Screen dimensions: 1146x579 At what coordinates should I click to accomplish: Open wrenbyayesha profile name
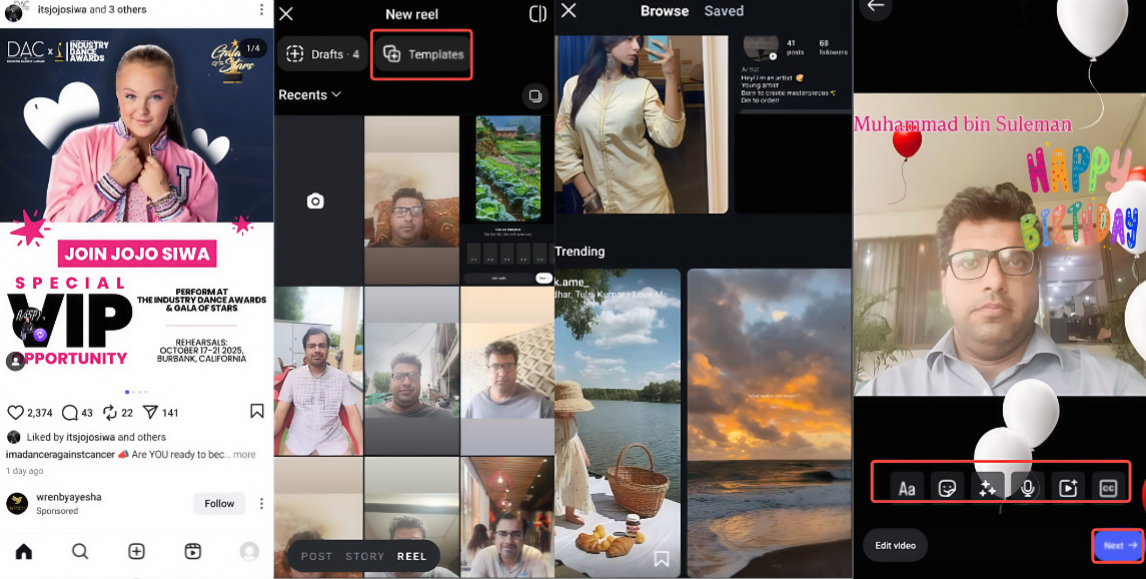tap(69, 497)
